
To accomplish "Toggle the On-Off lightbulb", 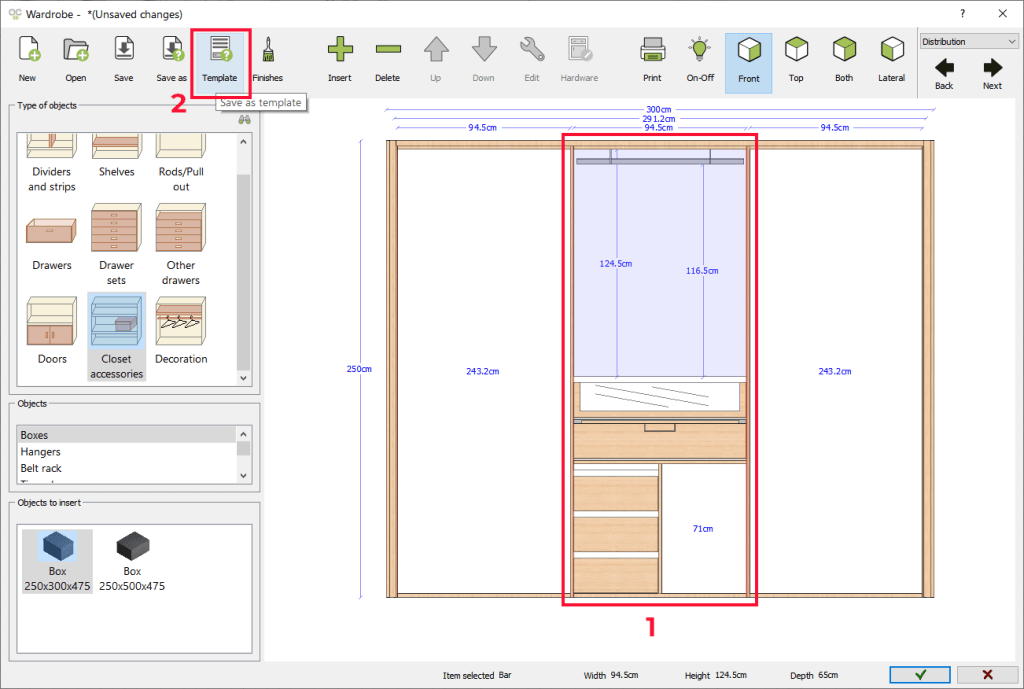I will 700,59.
